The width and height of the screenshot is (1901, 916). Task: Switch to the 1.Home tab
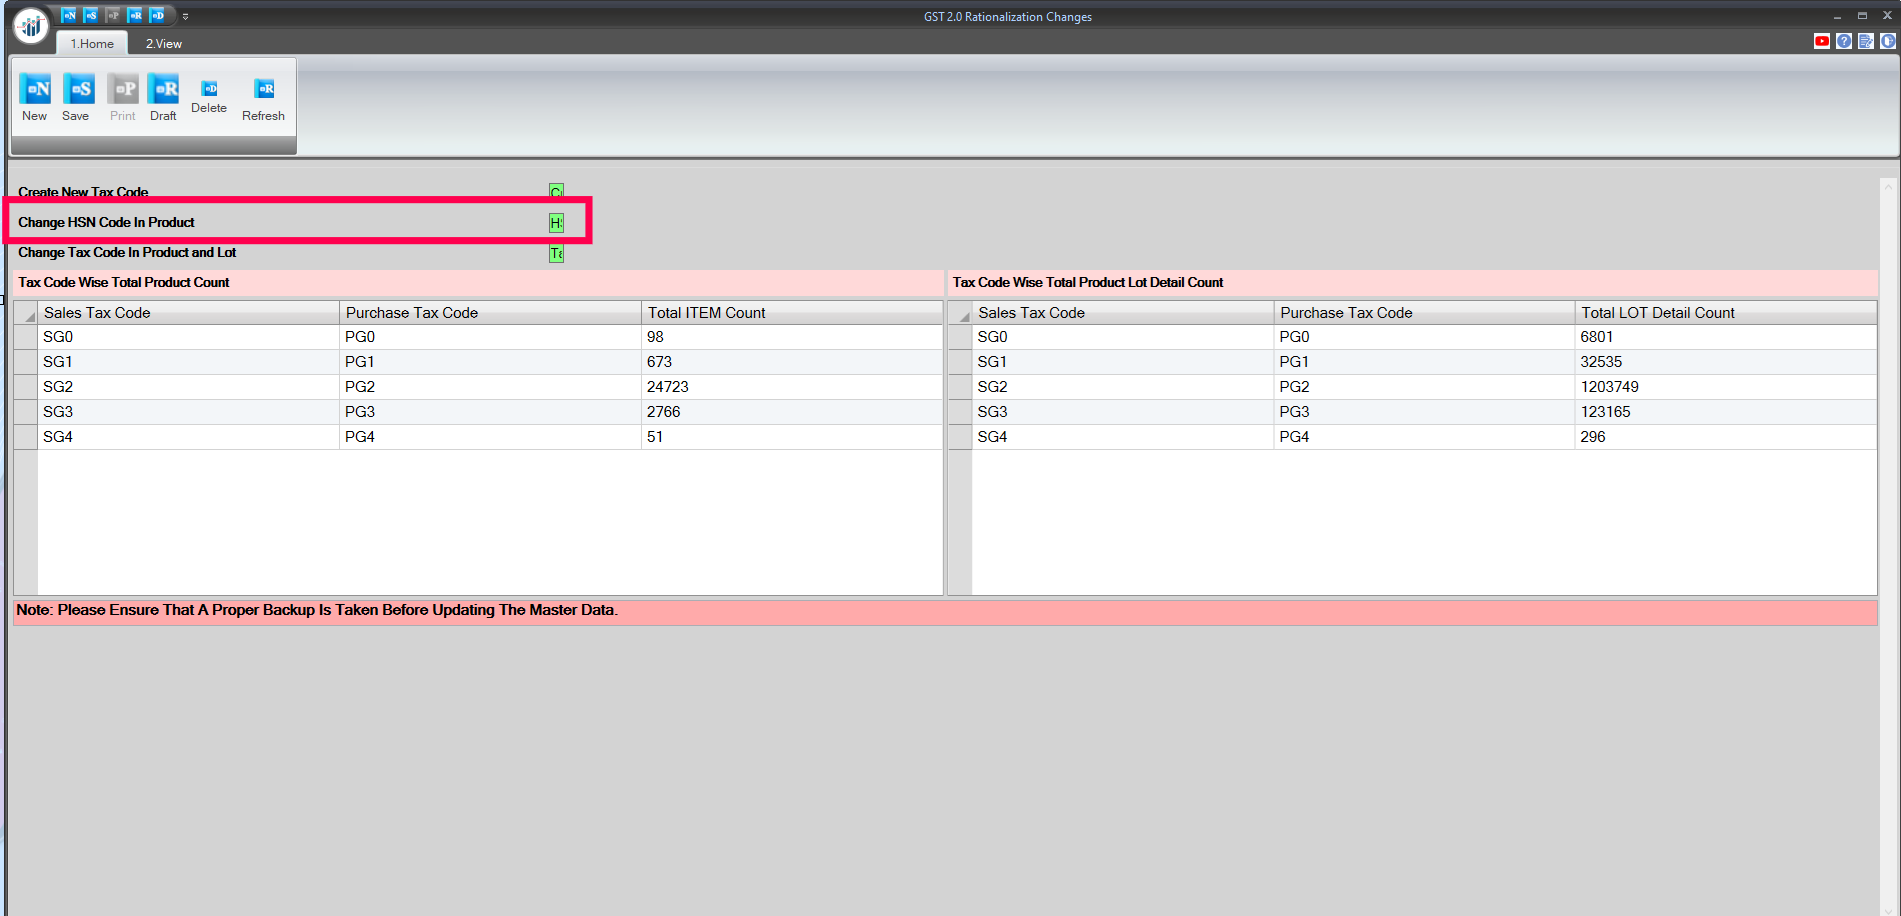pyautogui.click(x=92, y=43)
